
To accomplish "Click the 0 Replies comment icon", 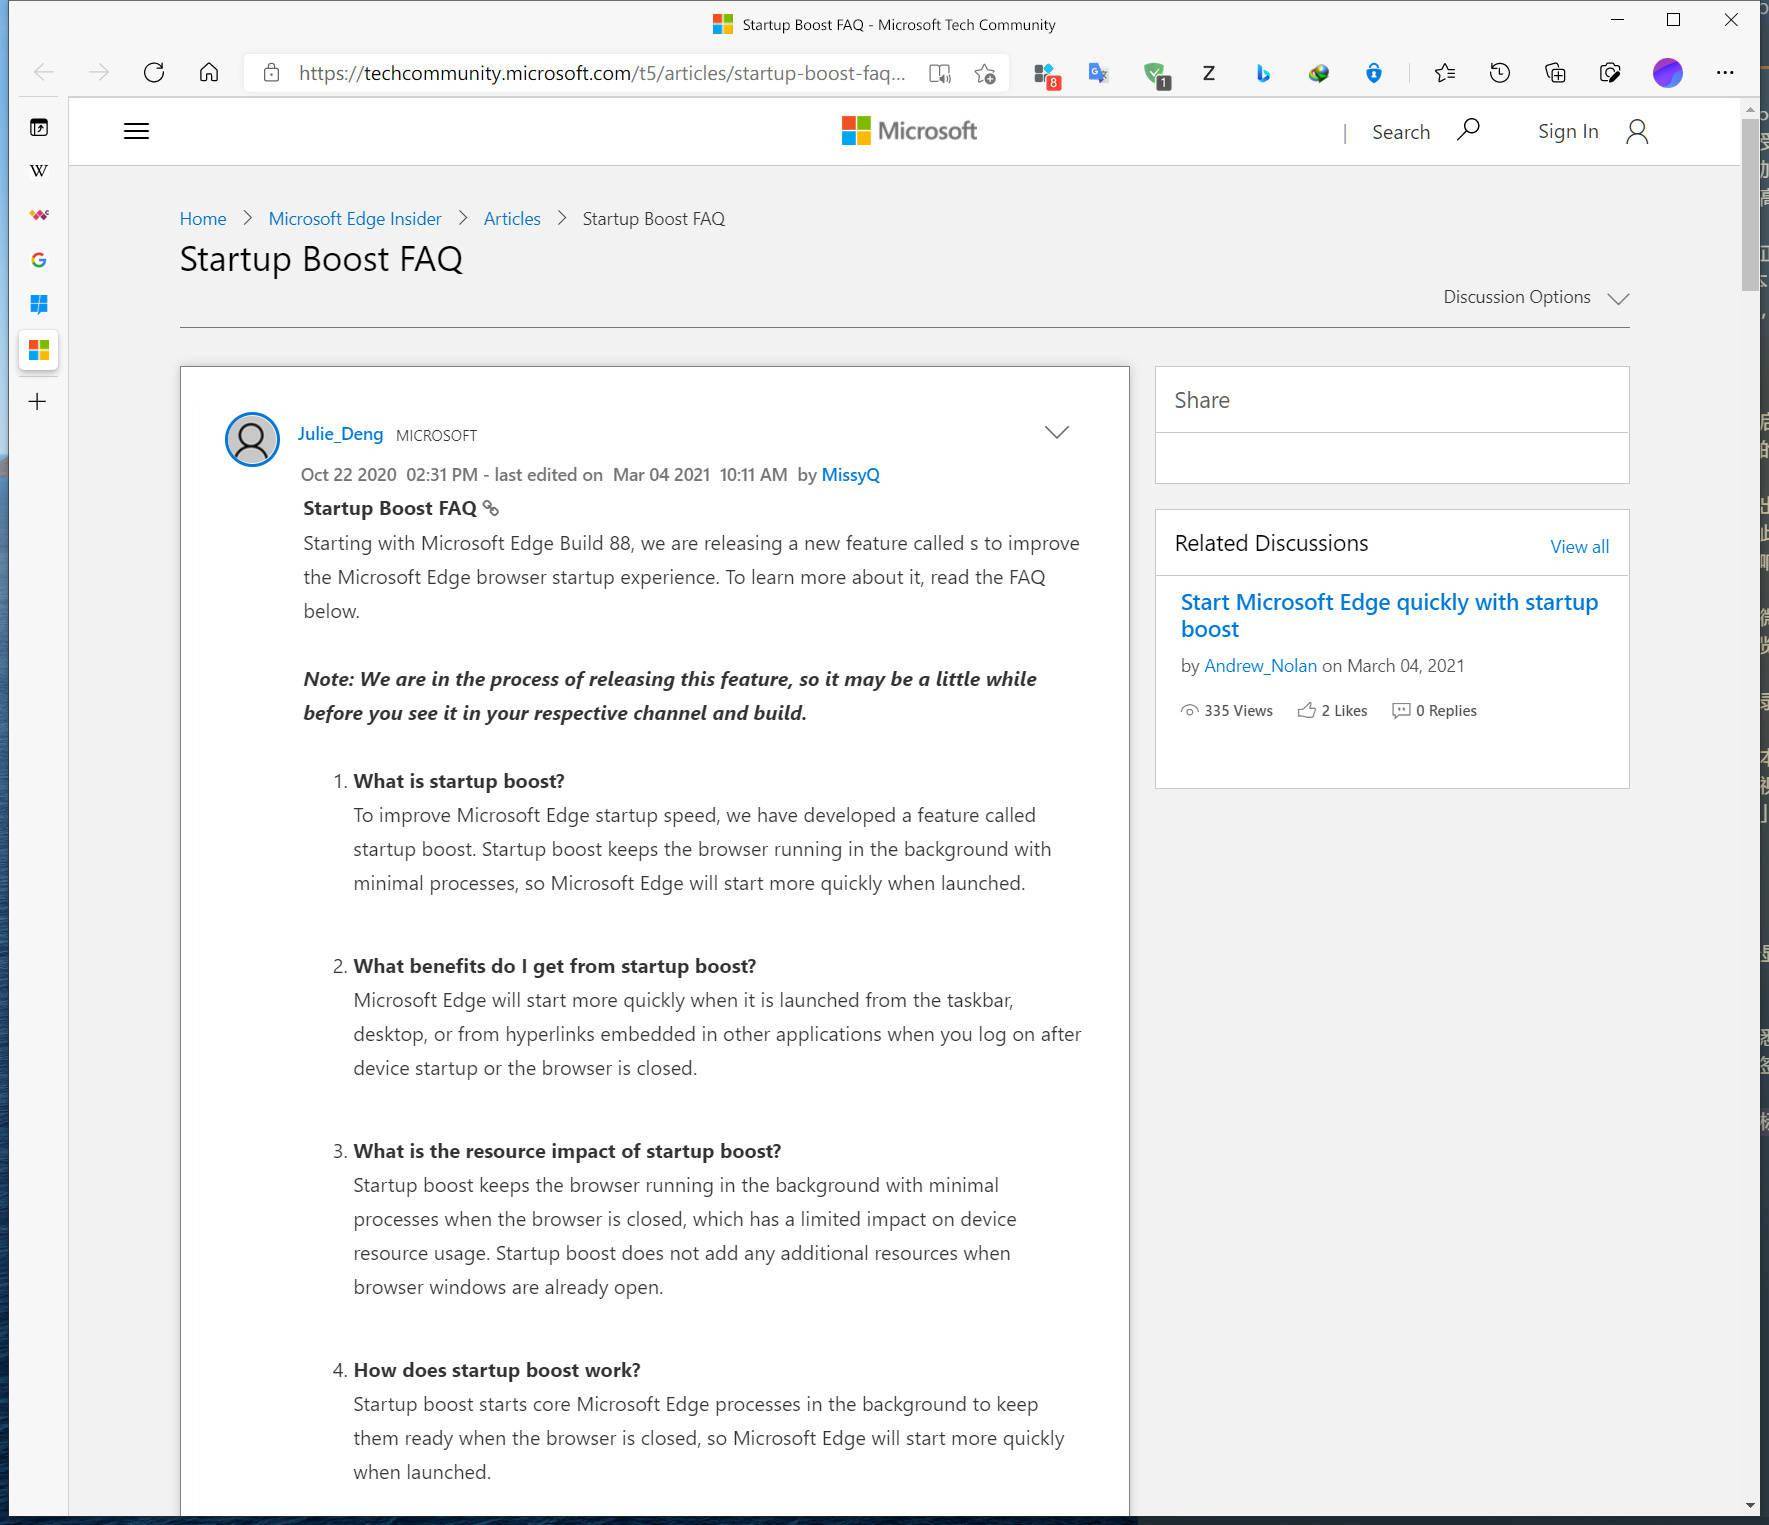I will tap(1401, 710).
